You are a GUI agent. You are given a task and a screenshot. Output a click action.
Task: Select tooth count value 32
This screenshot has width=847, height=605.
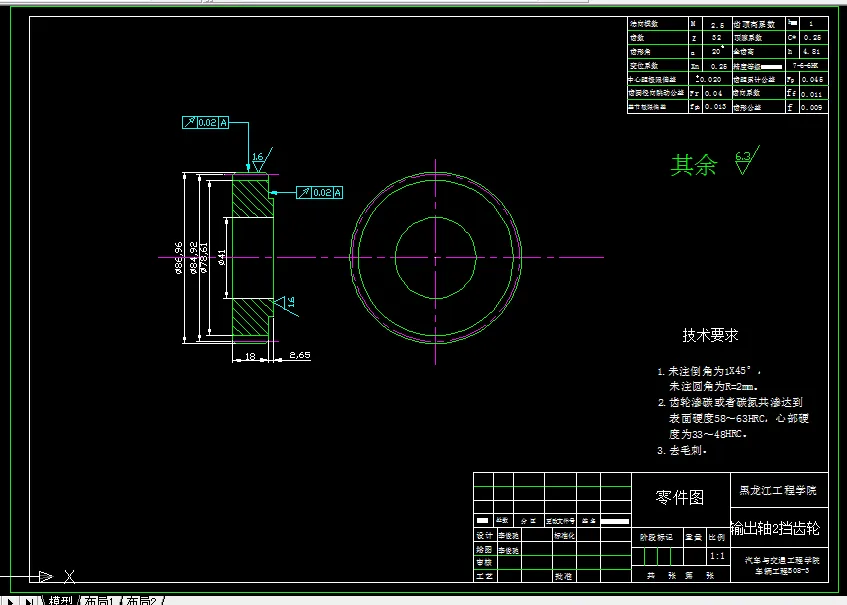pos(716,38)
